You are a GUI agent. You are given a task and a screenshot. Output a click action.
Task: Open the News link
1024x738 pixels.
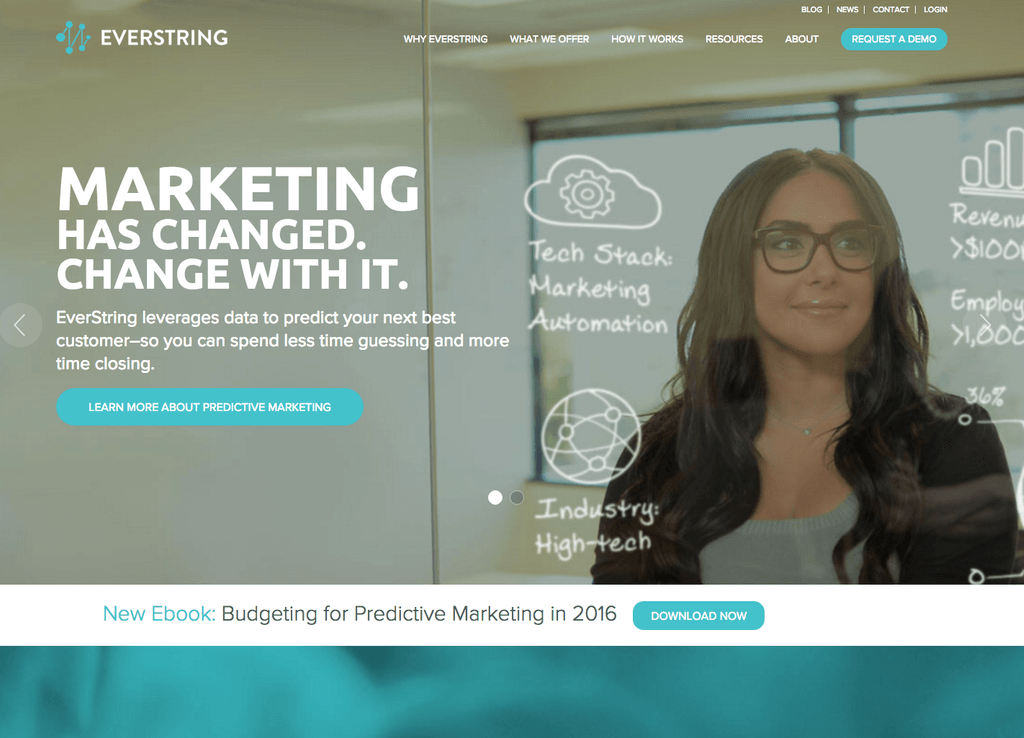coord(847,10)
